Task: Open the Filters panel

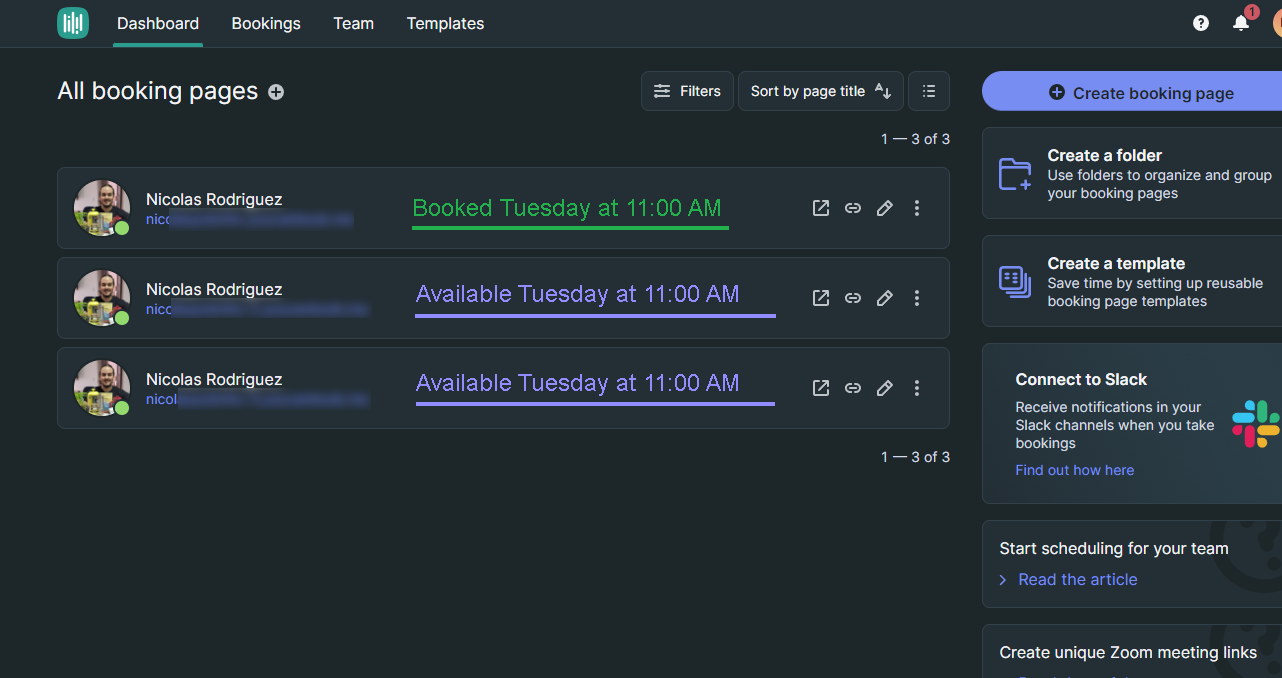Action: point(687,91)
